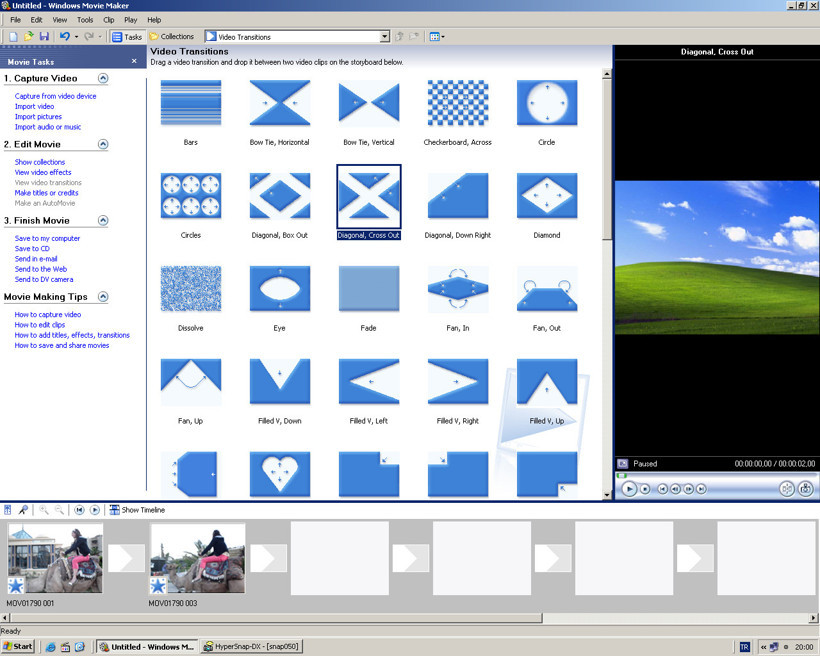Collapse the Movie Making Tips section
Viewport: 820px width, 656px height.
(103, 297)
